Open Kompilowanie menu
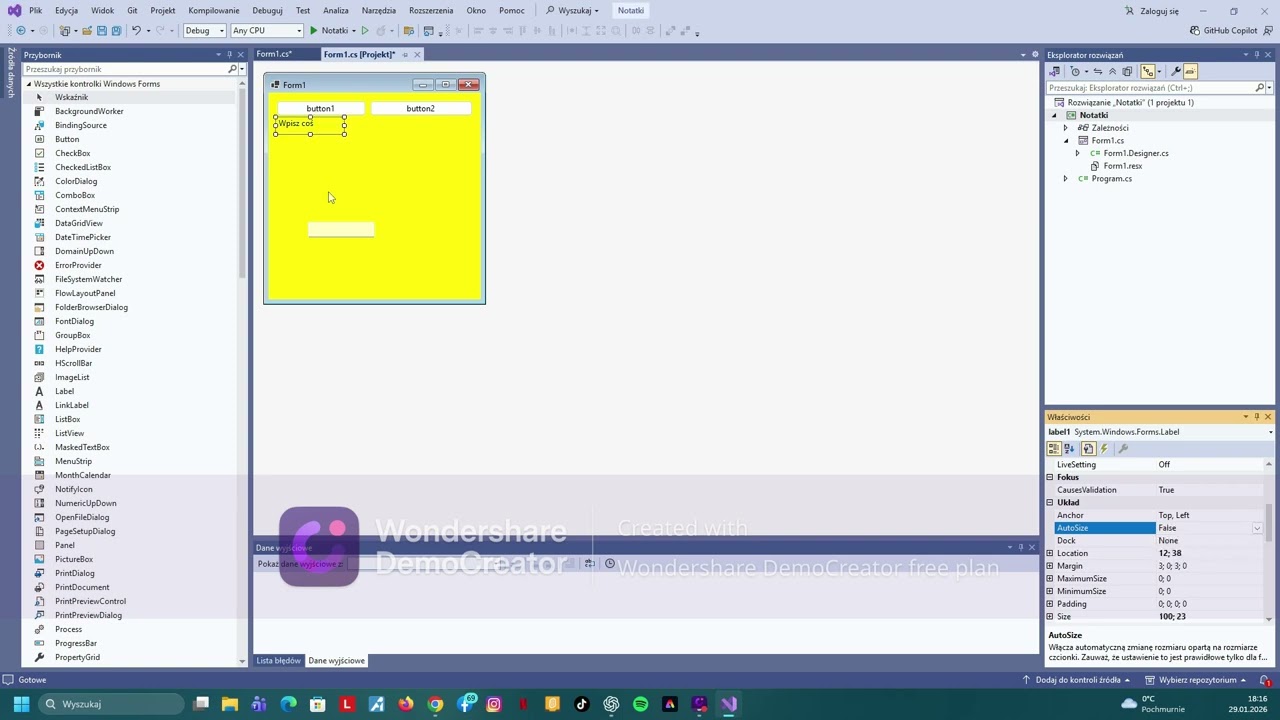This screenshot has height=720, width=1280. tap(214, 10)
